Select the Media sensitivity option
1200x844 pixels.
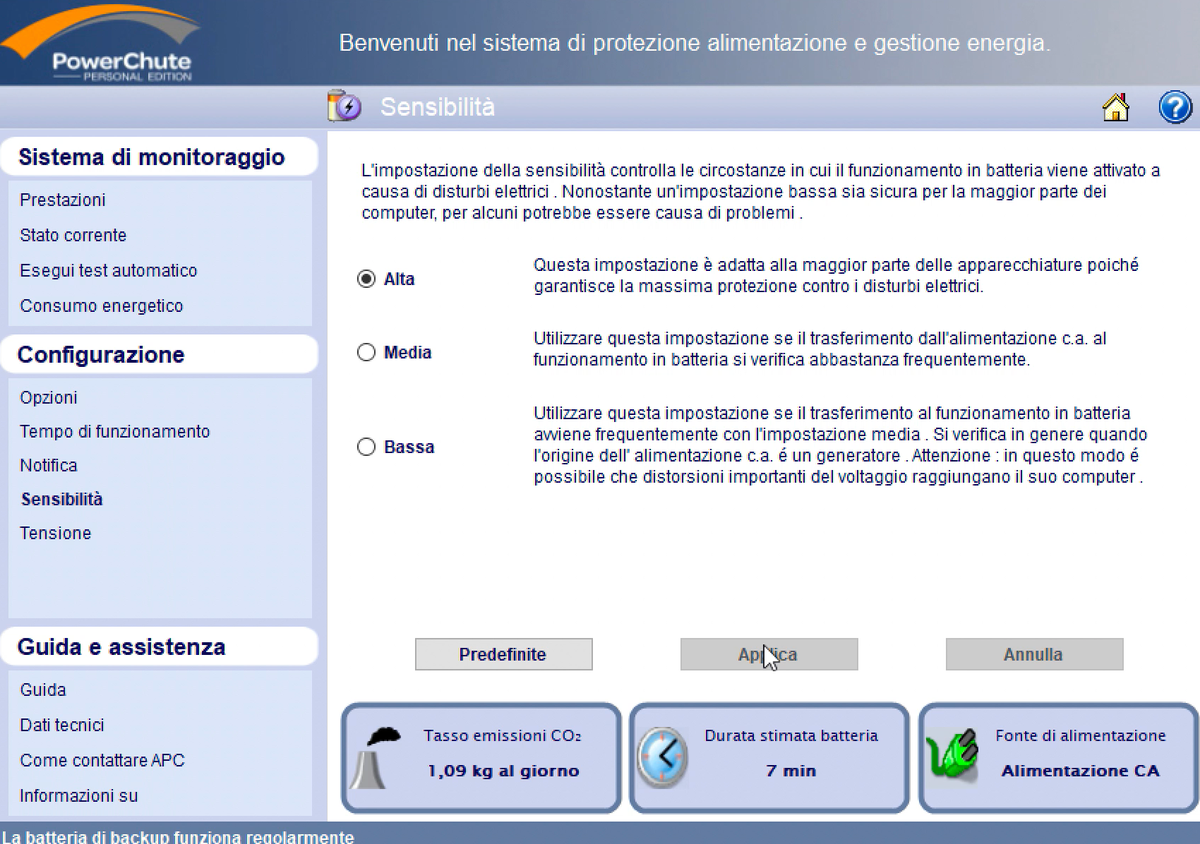(366, 352)
